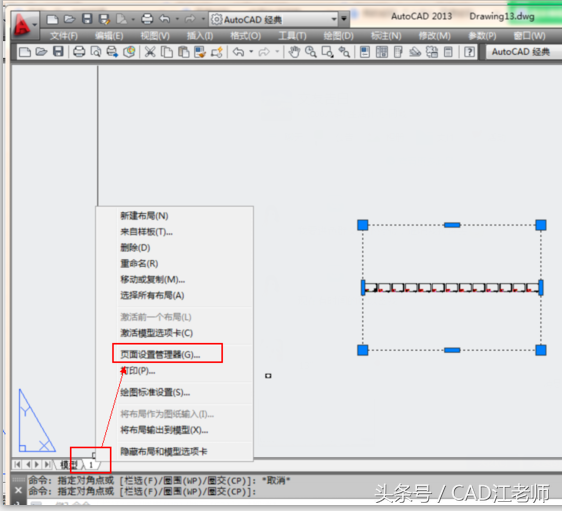Click Save As in the quick access toolbar
The height and width of the screenshot is (511, 562).
coord(104,19)
